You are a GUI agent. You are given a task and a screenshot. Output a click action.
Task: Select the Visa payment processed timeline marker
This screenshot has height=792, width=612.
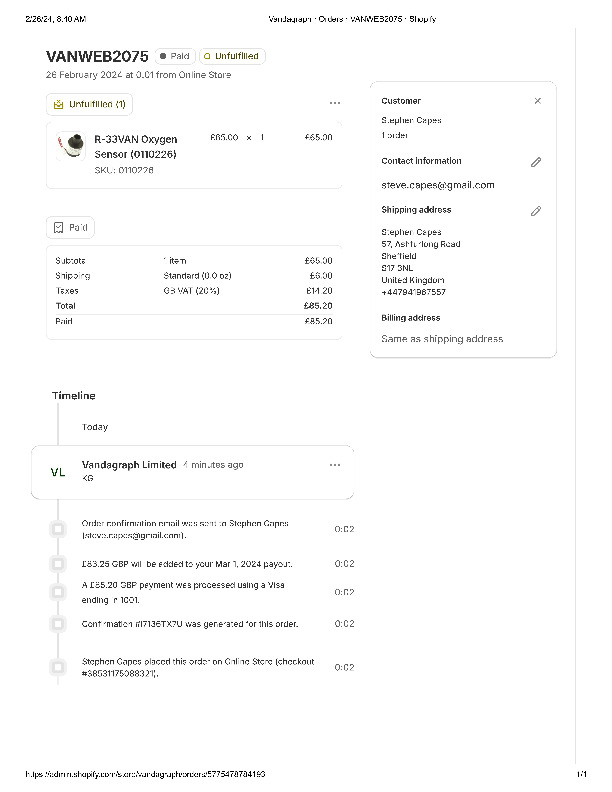coord(58,592)
